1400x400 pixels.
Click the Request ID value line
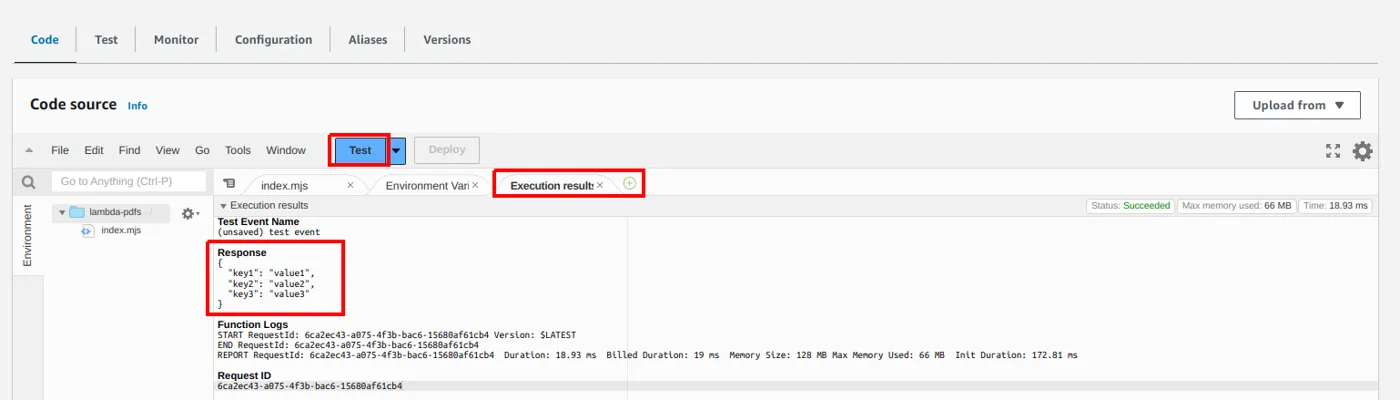[310, 386]
